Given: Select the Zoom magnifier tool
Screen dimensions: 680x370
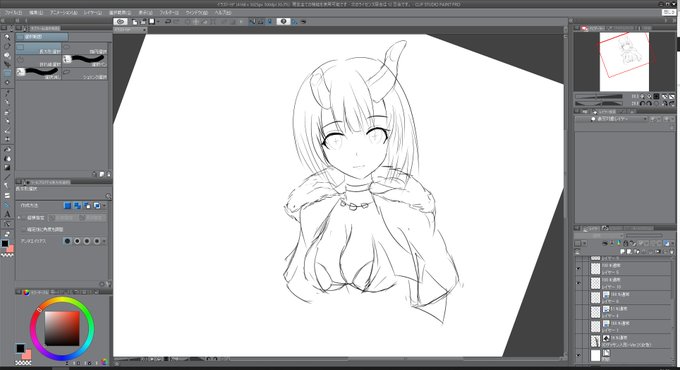Looking at the screenshot, I should [x=7, y=37].
